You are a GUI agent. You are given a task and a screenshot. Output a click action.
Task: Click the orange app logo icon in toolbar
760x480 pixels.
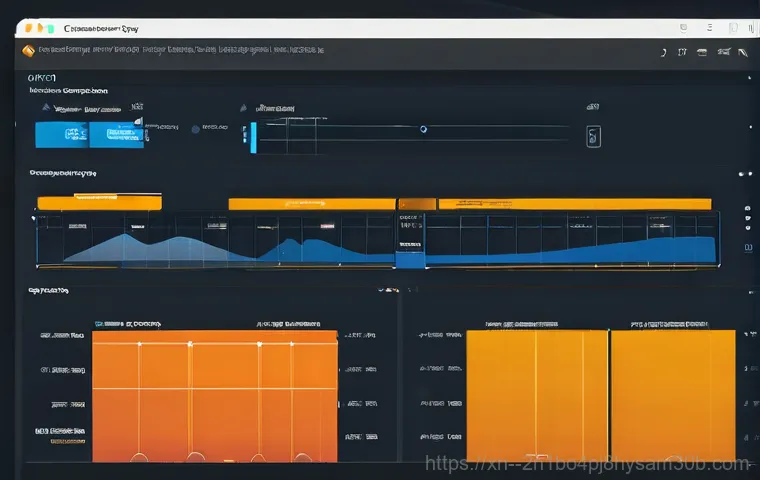click(x=28, y=49)
